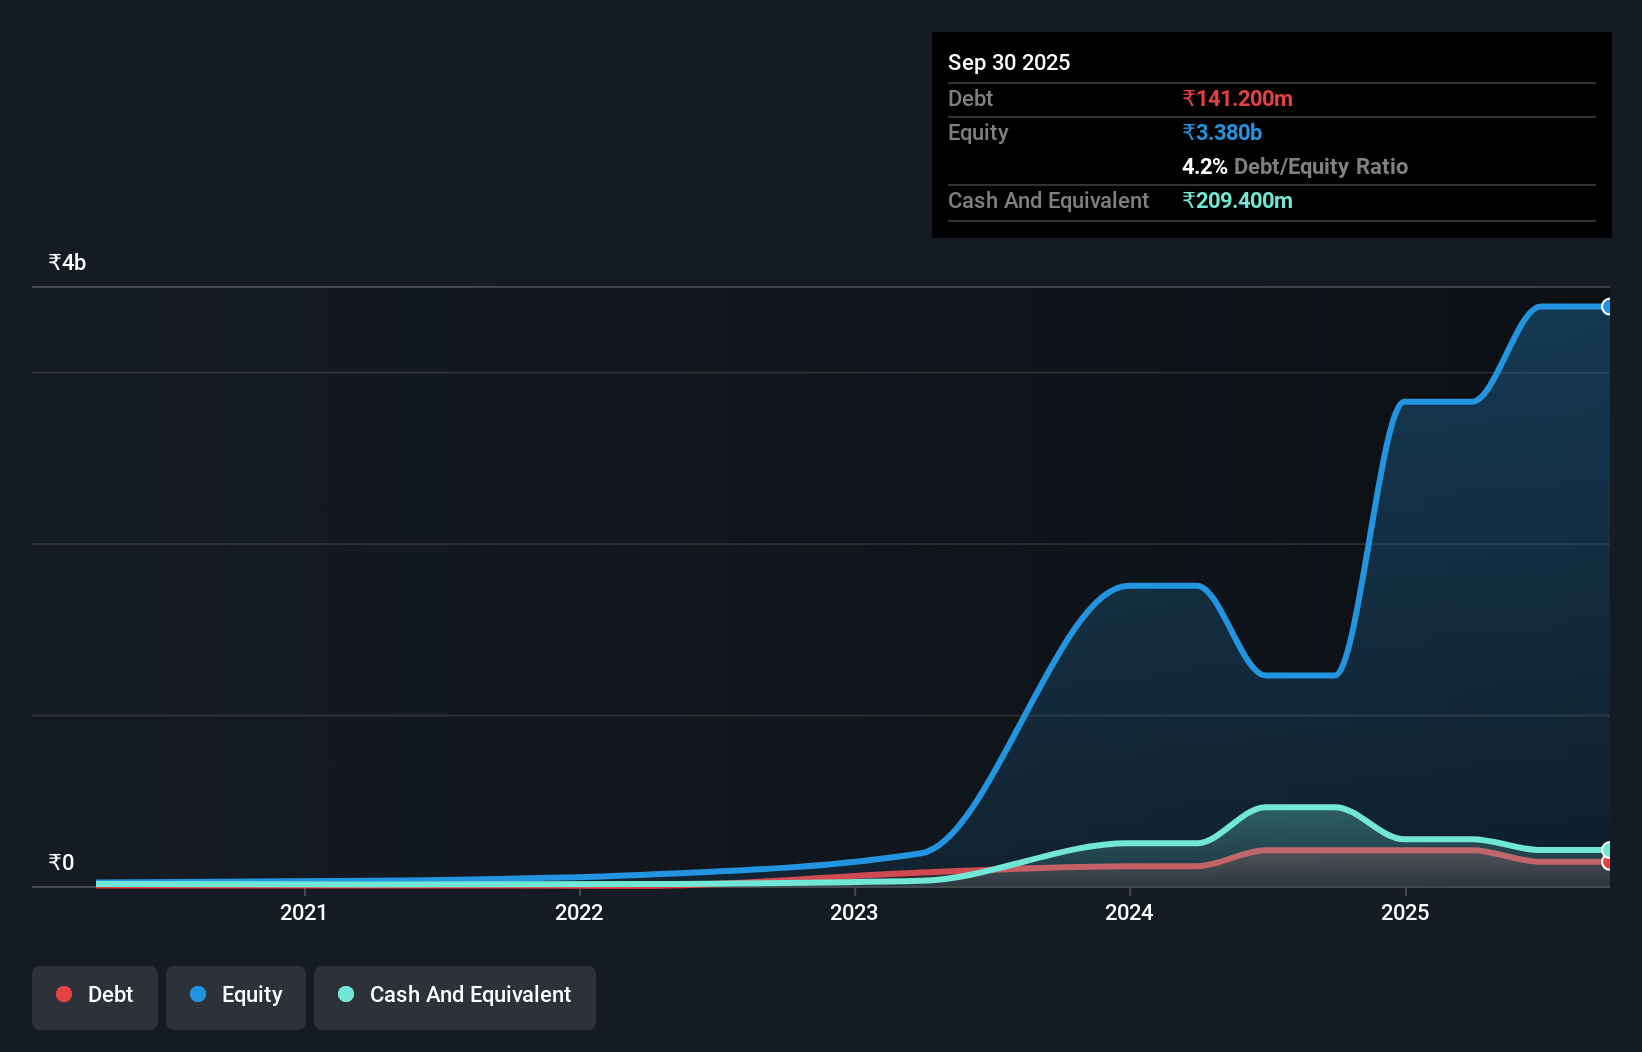Click the ₹3.380b Equity value link

click(1221, 132)
